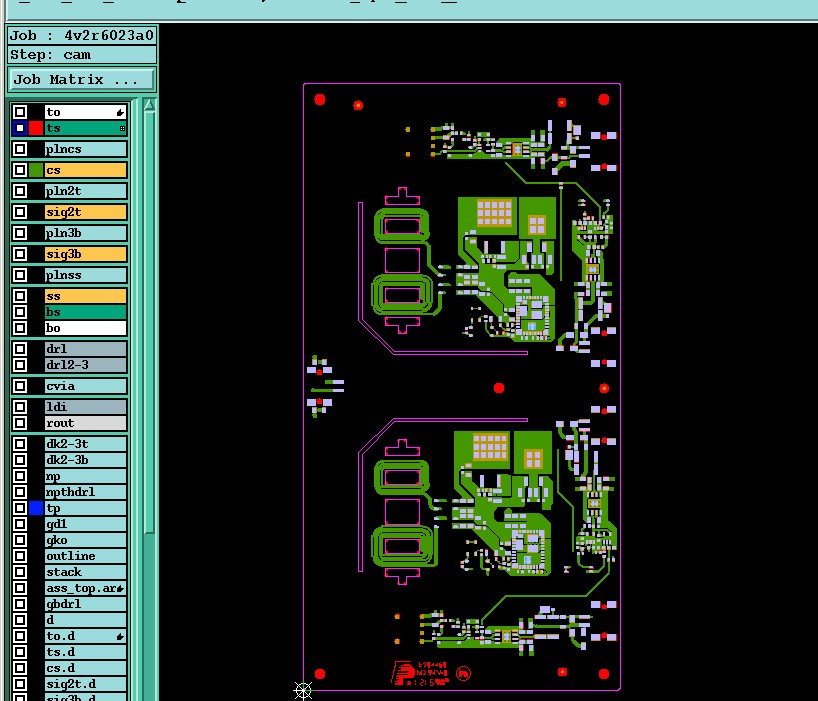Select the gko layer row
This screenshot has height=701, width=818.
(86, 540)
